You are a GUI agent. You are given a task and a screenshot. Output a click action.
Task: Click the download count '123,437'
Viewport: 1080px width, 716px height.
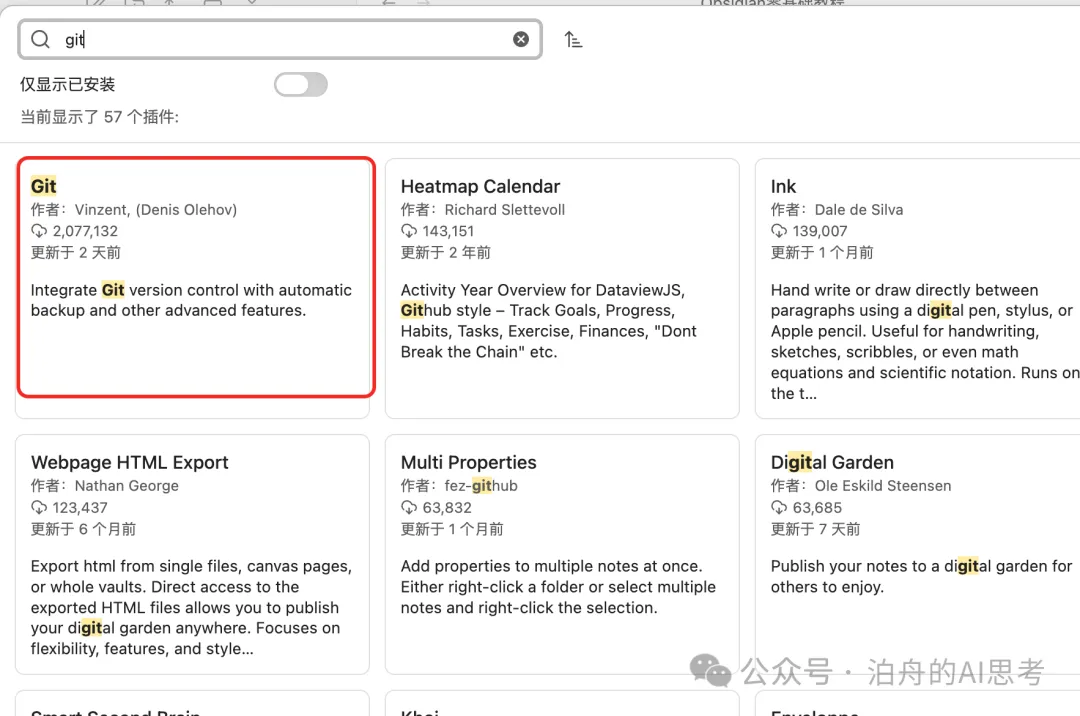[x=80, y=508]
